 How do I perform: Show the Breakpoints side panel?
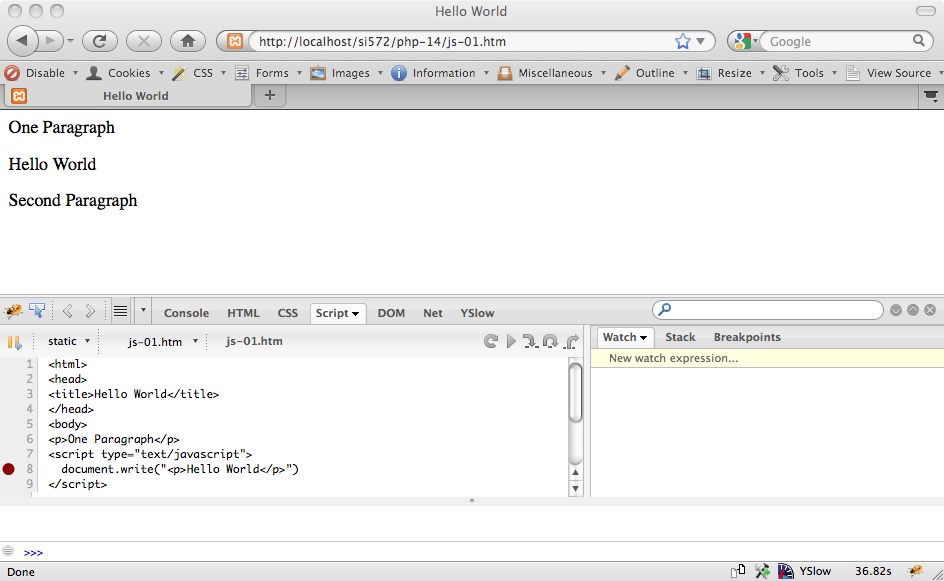coord(747,337)
